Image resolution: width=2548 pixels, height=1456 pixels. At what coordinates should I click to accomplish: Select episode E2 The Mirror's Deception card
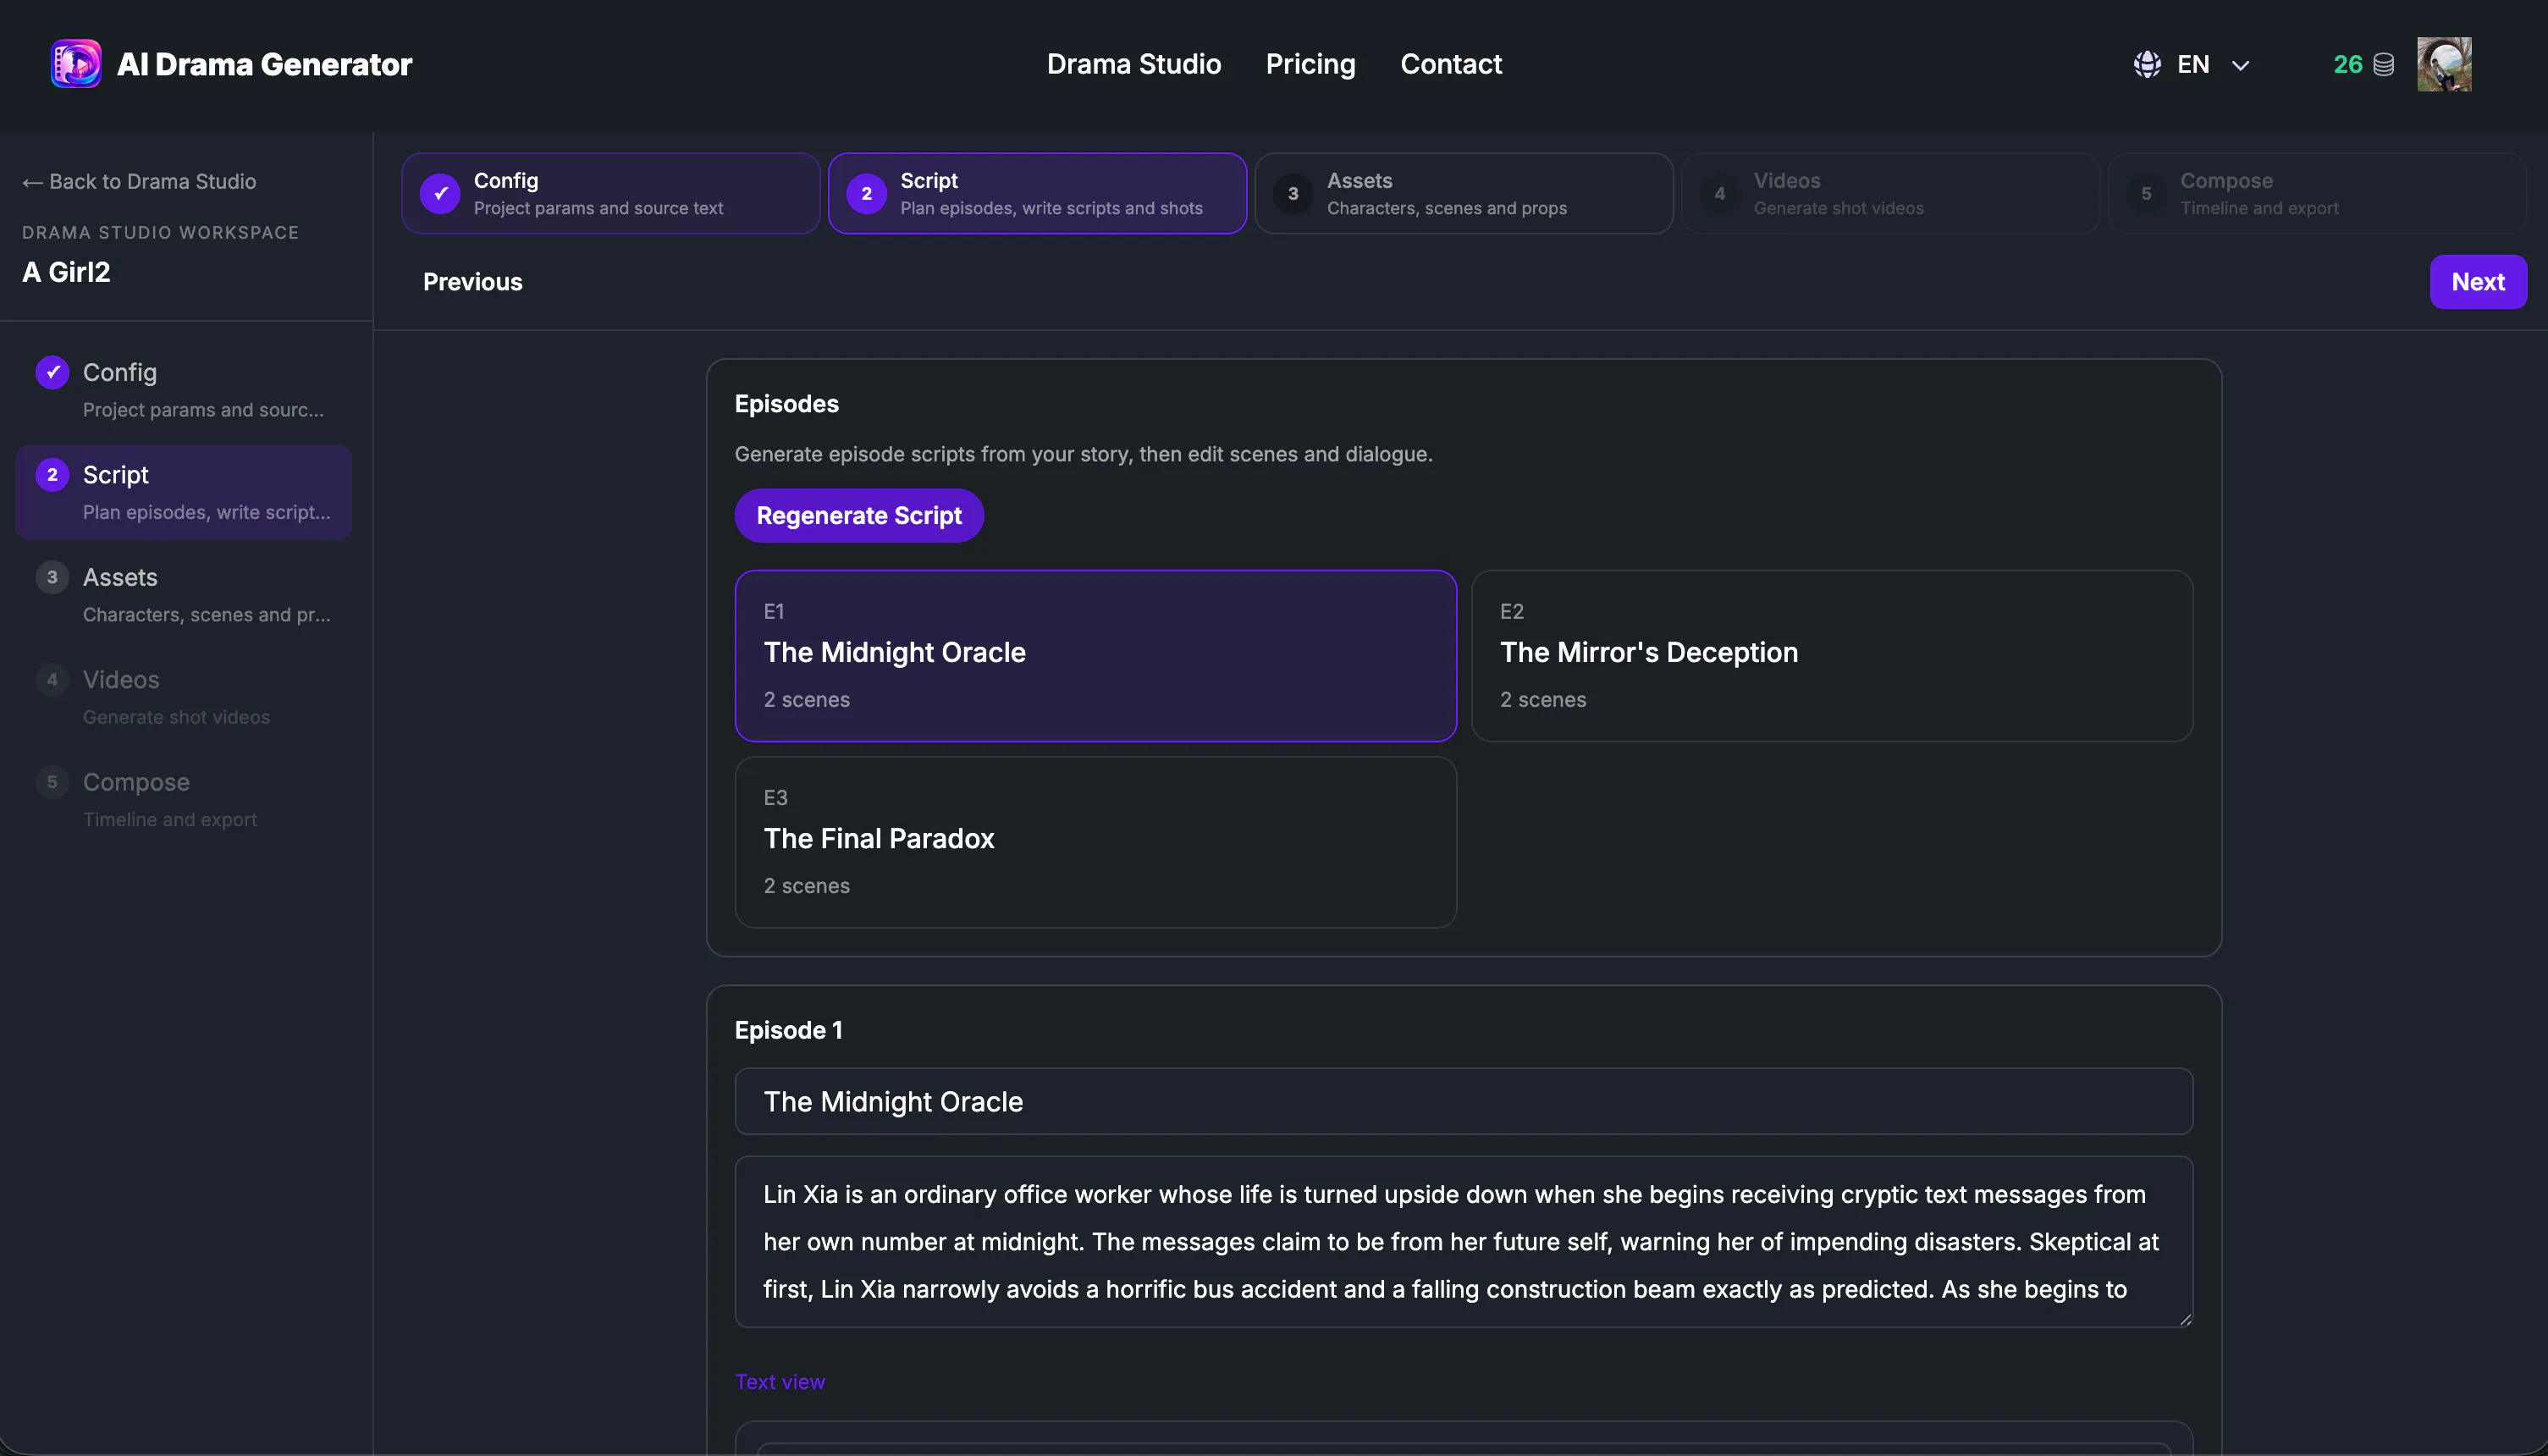tap(1832, 656)
